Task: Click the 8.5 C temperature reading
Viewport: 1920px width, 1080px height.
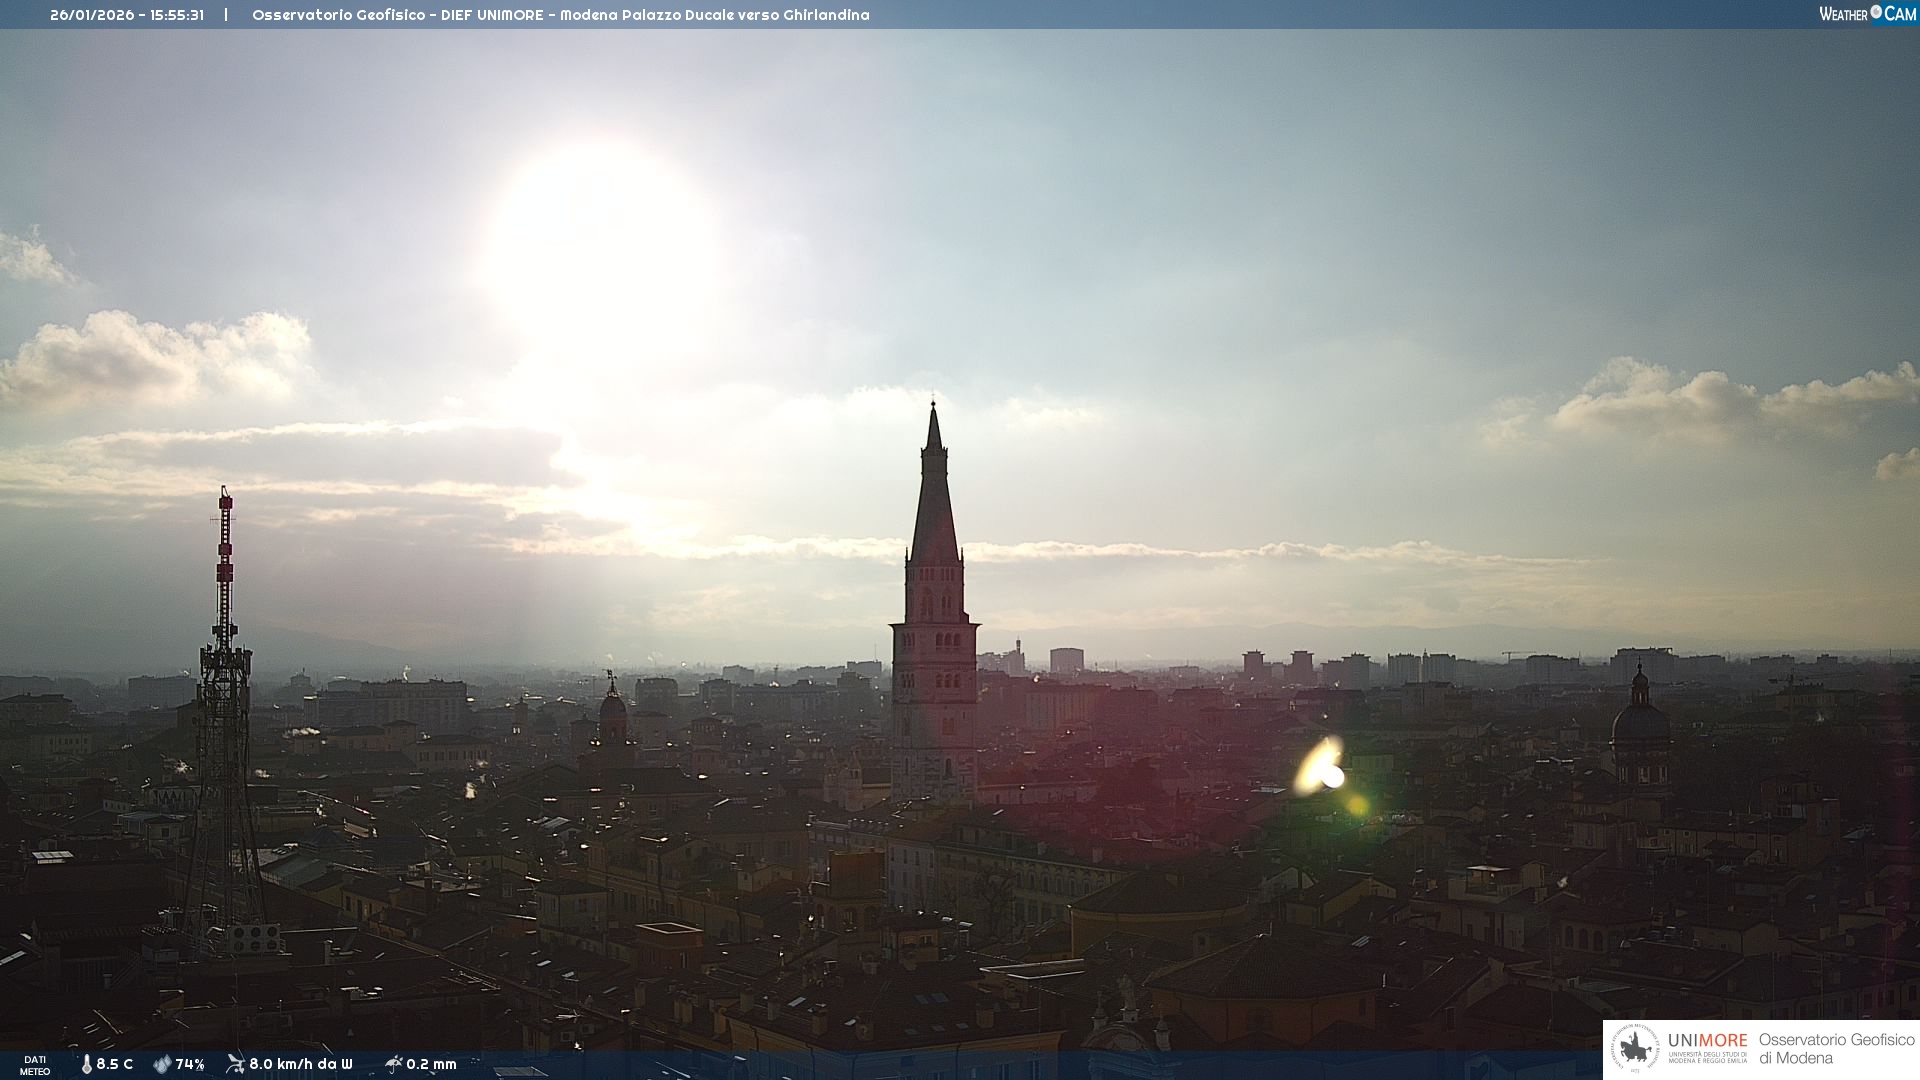Action: coord(115,1064)
